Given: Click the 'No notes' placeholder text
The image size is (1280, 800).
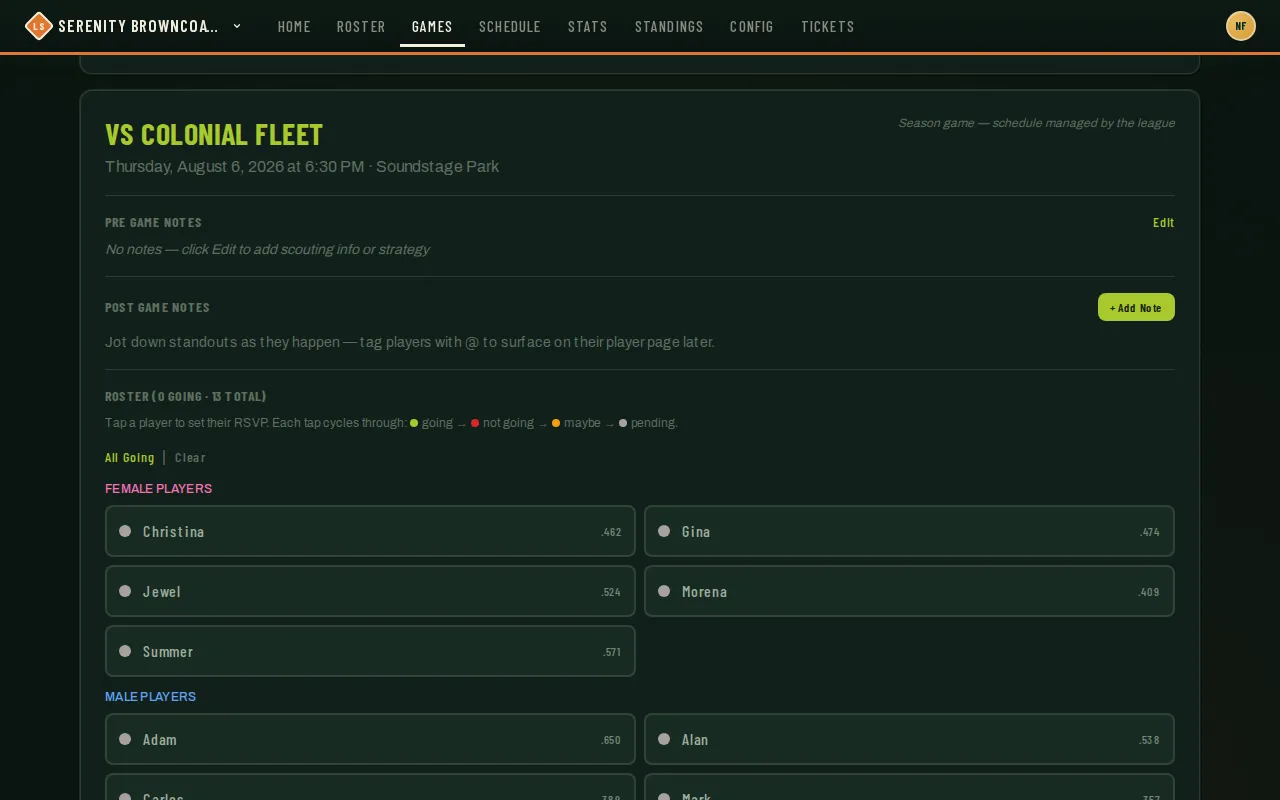Looking at the screenshot, I should click(267, 250).
